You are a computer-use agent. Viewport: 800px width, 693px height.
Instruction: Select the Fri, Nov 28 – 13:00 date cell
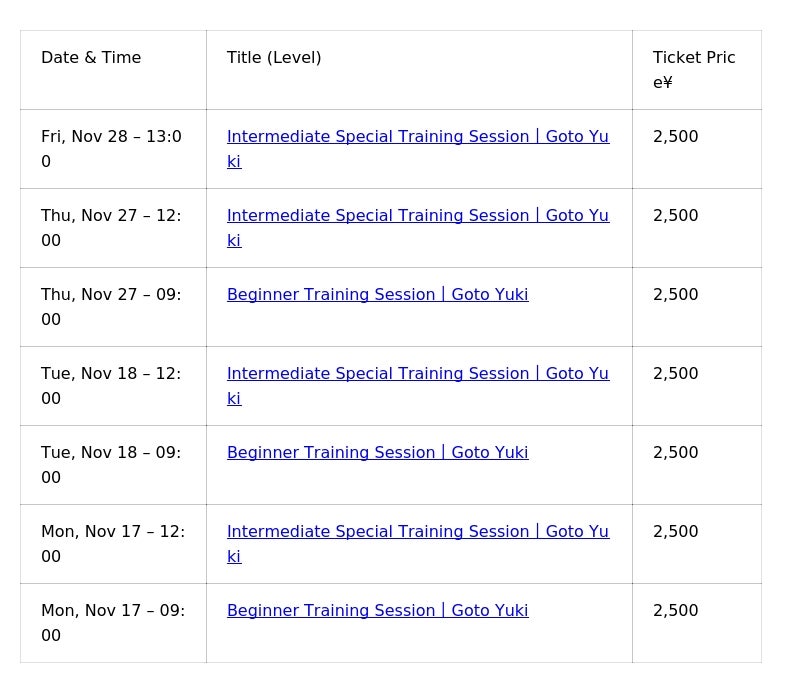[x=111, y=149]
